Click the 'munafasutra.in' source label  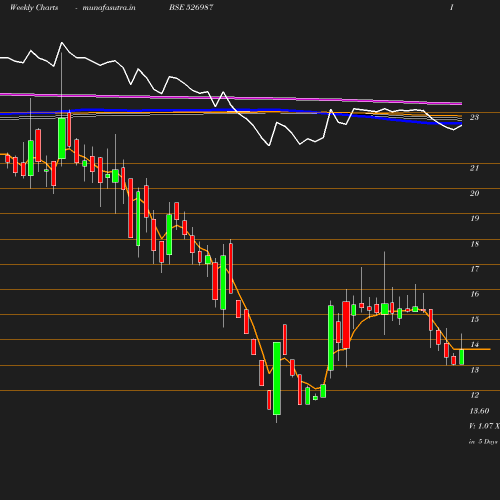(109, 8)
